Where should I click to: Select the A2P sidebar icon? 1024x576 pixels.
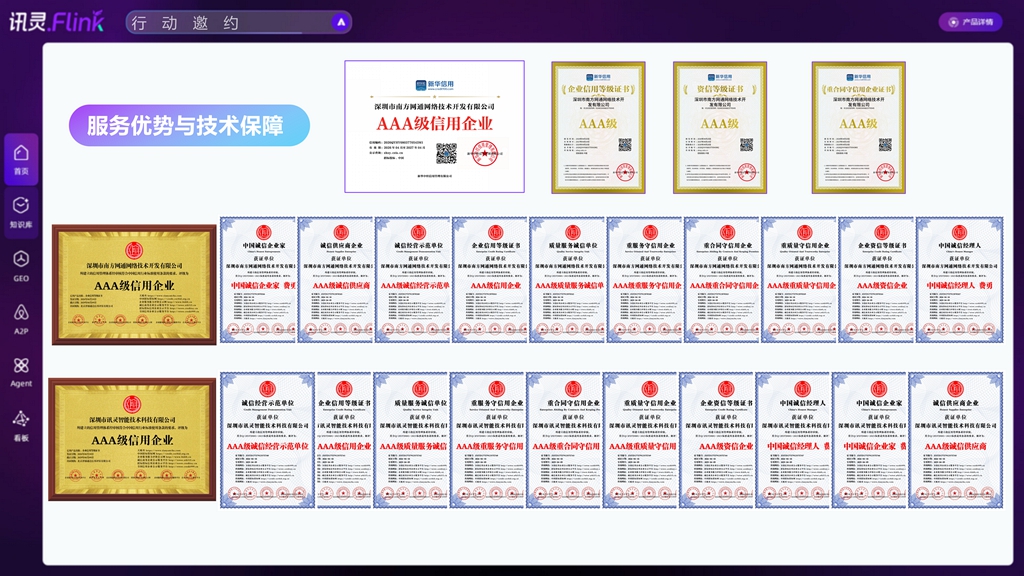pyautogui.click(x=21, y=318)
